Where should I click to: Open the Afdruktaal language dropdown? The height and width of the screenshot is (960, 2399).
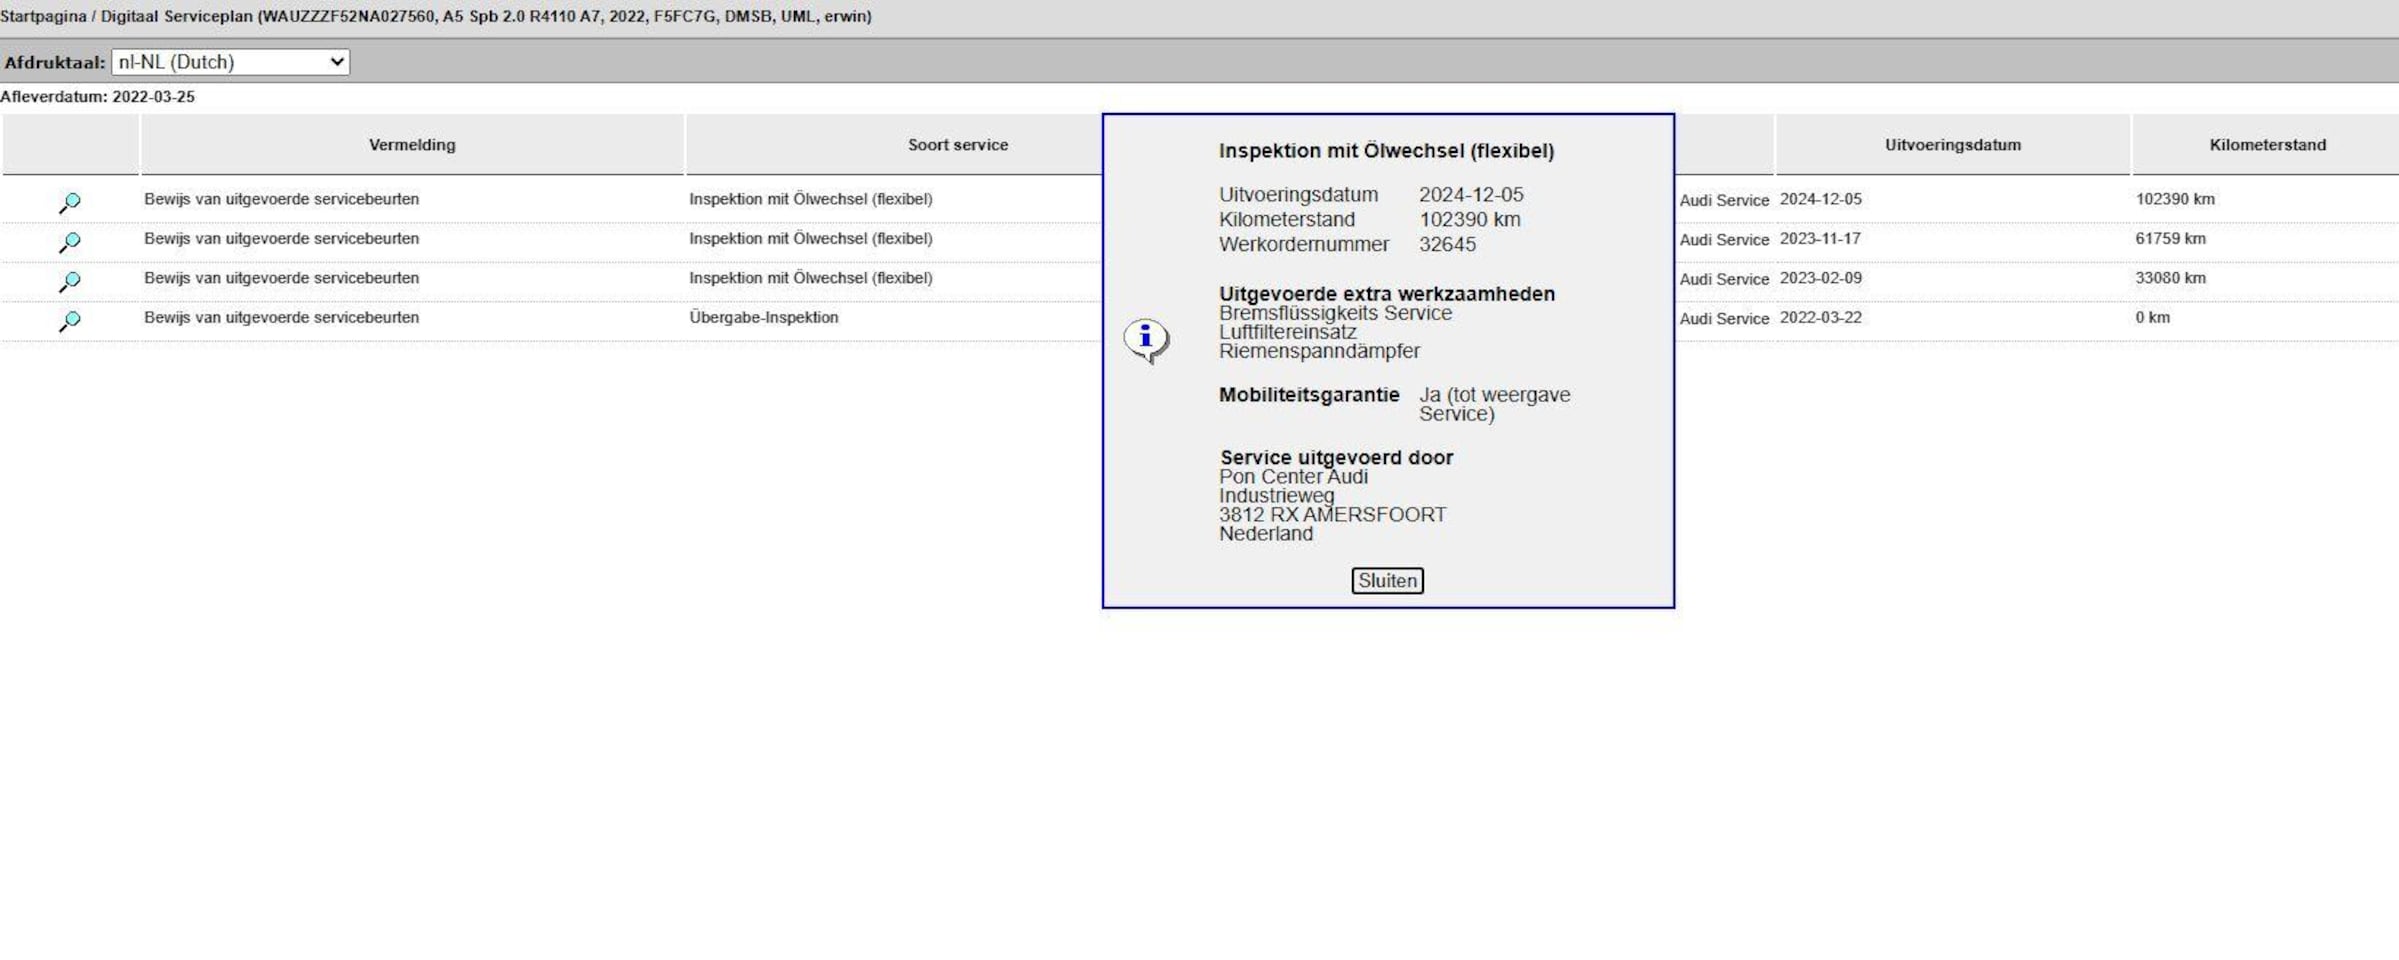coord(230,62)
